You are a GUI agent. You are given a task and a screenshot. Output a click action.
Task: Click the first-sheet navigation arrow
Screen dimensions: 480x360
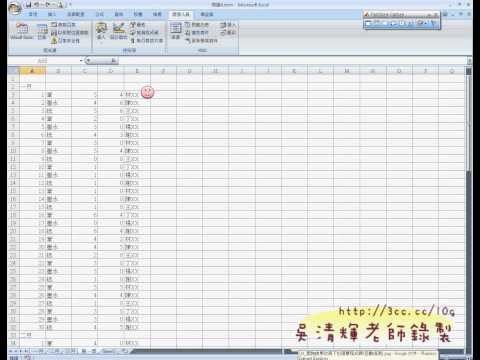tap(11, 351)
